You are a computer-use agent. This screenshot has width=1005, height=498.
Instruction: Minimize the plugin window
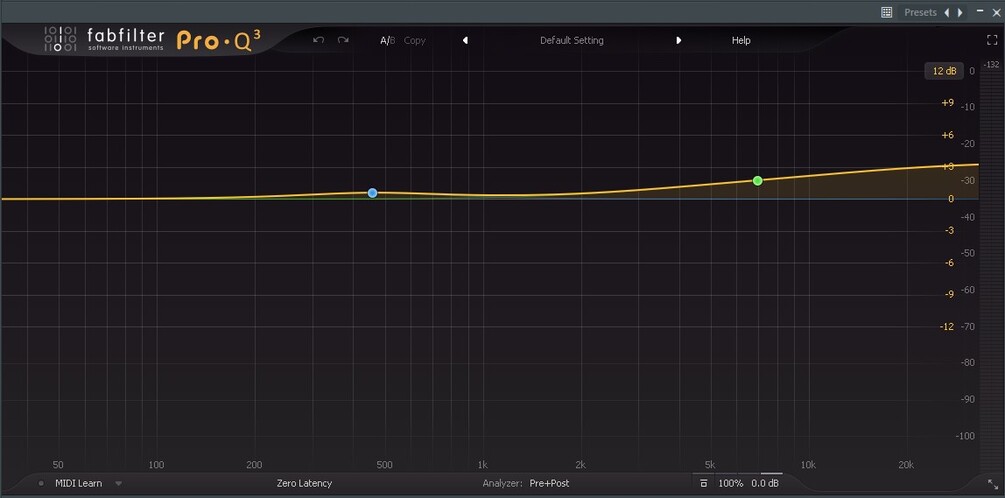979,11
